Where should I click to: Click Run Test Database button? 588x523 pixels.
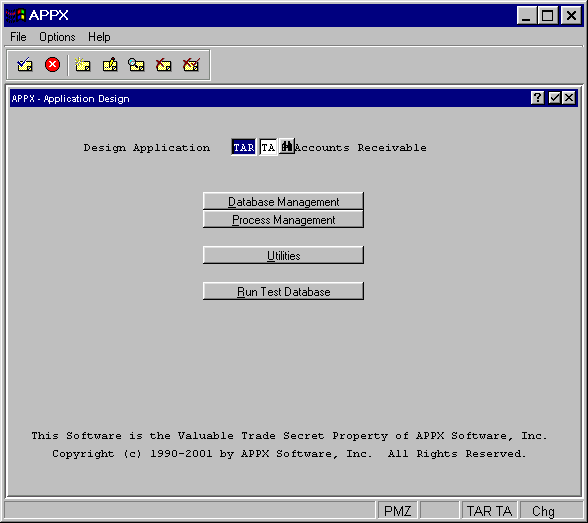pos(284,291)
